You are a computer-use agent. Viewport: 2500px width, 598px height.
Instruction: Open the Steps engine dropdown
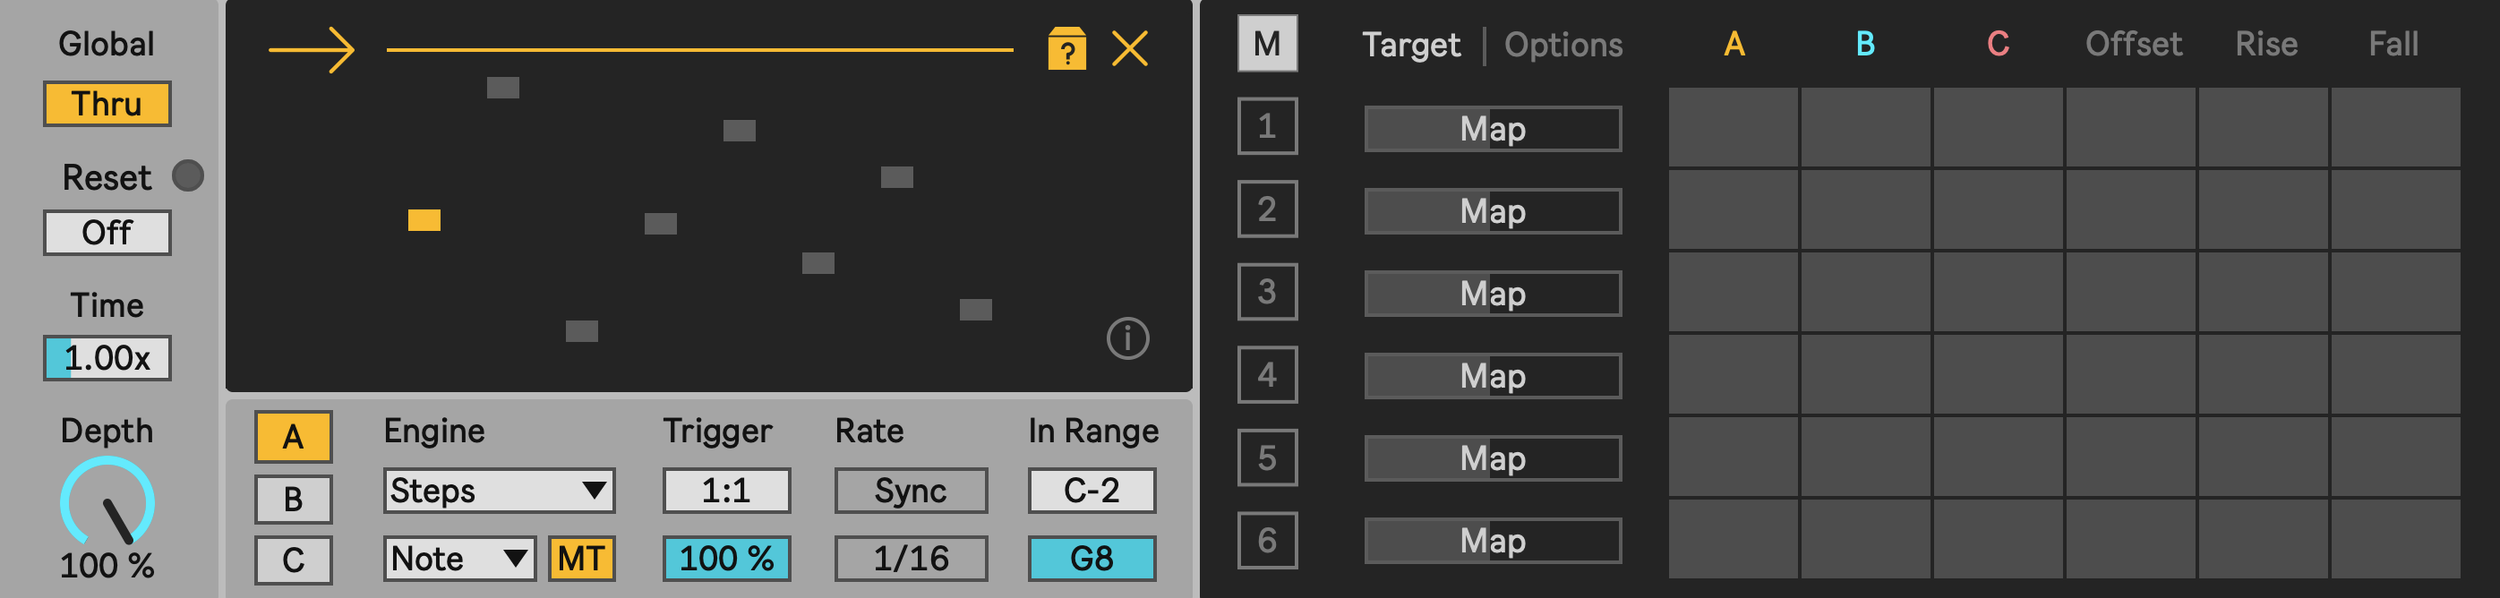(499, 490)
